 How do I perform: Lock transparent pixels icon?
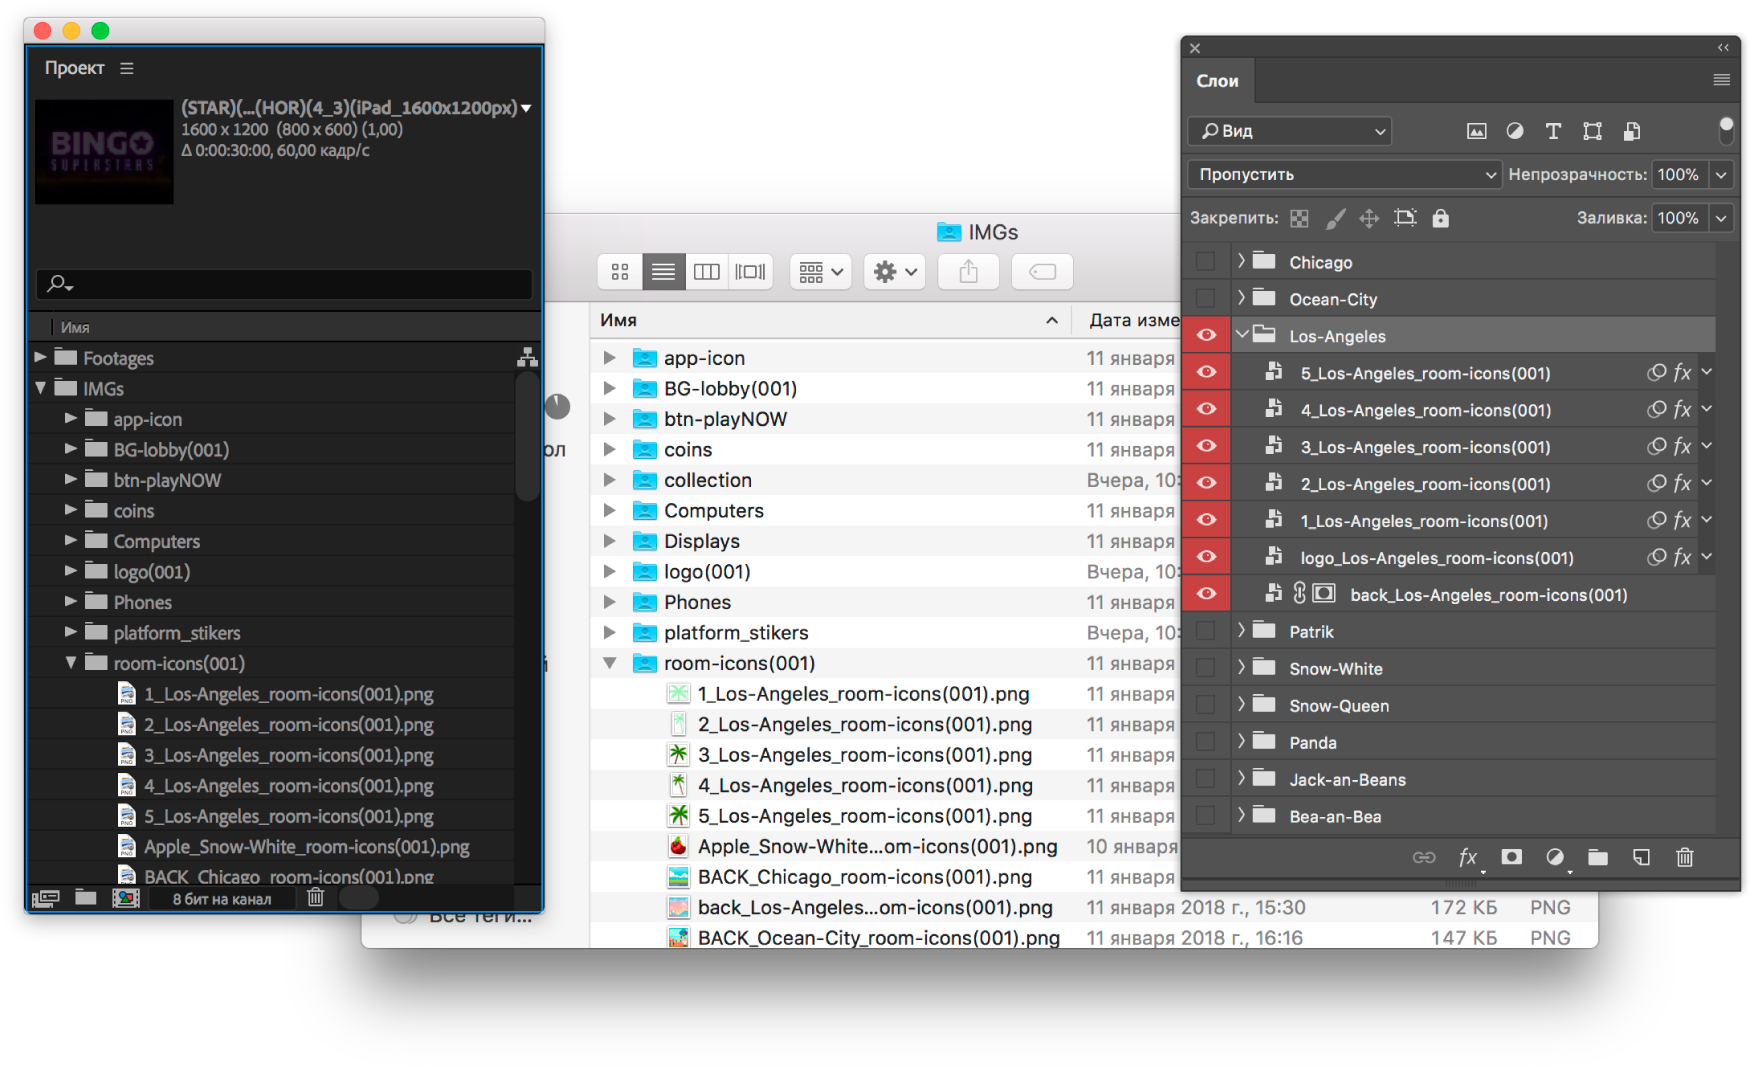(x=1299, y=218)
